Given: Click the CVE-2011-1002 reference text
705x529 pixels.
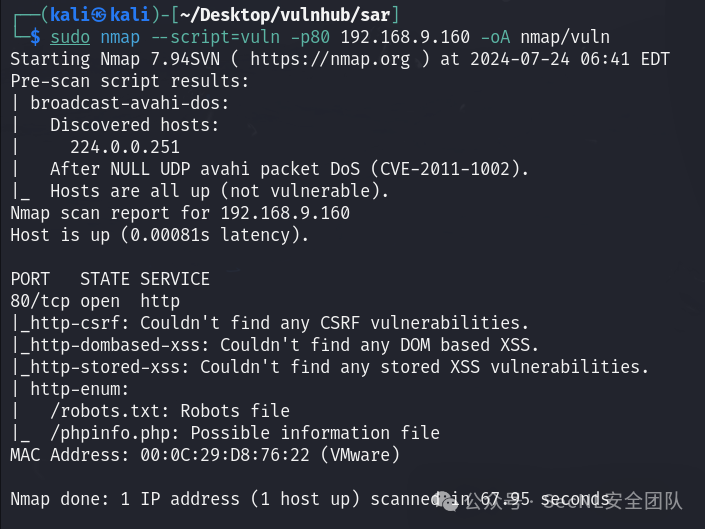Looking at the screenshot, I should 445,169.
